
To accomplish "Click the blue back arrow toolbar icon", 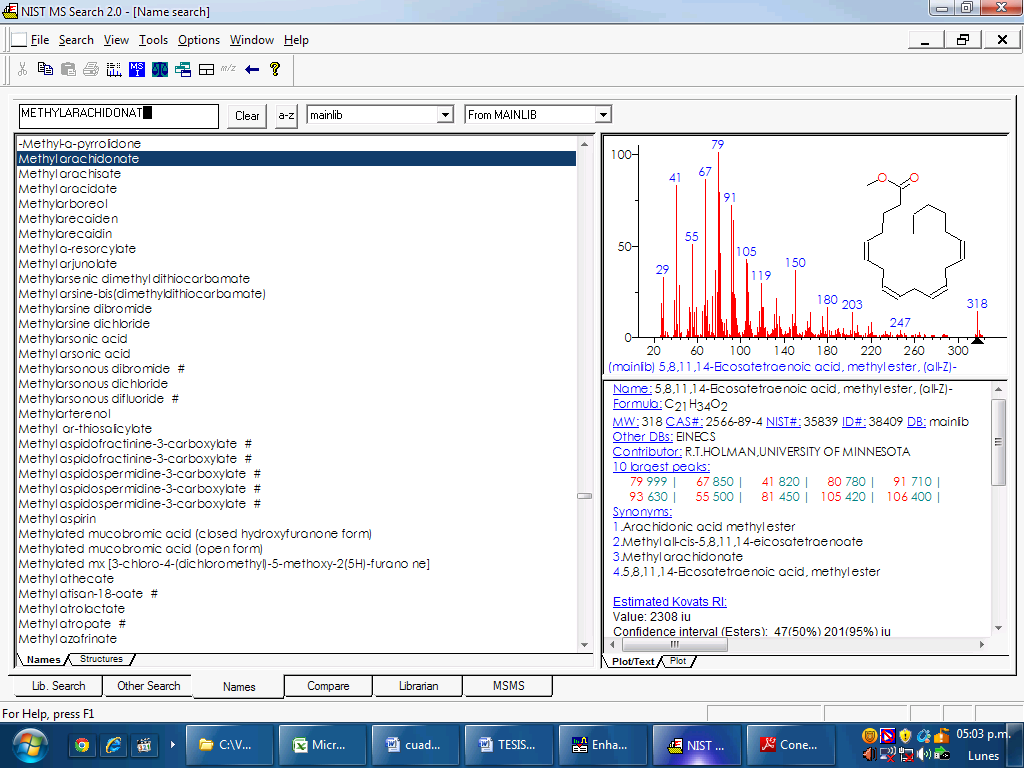I will [252, 69].
